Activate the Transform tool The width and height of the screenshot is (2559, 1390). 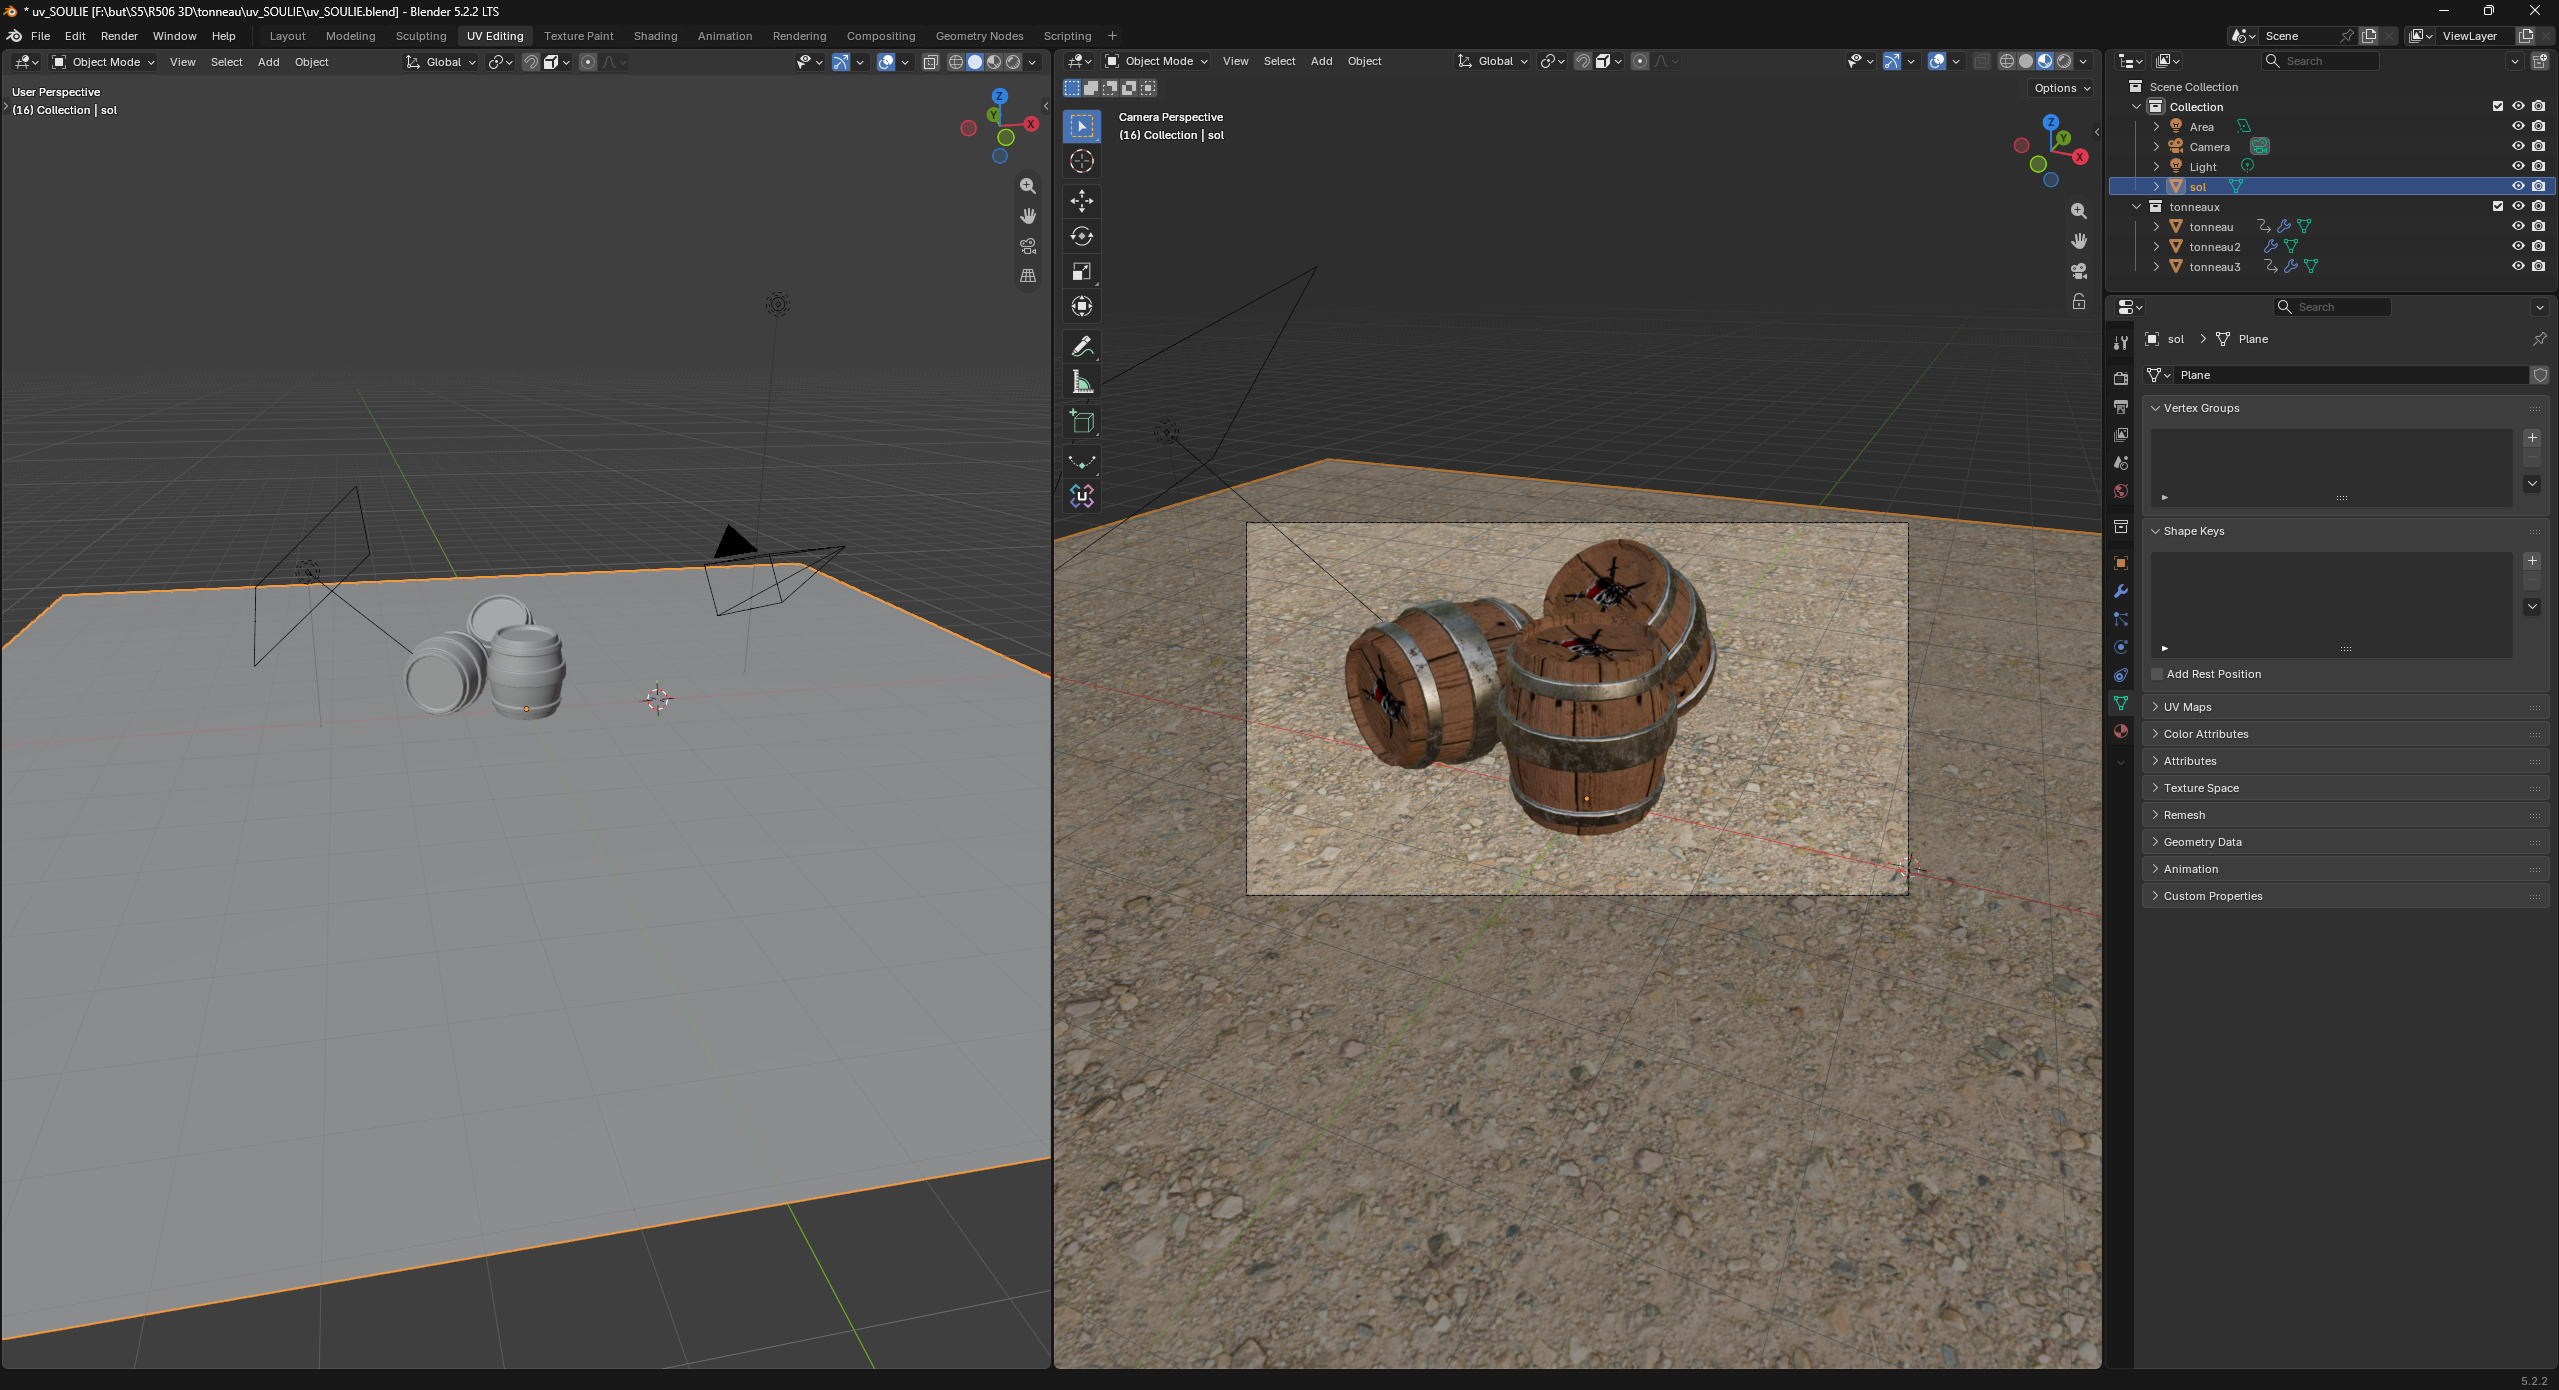1081,306
